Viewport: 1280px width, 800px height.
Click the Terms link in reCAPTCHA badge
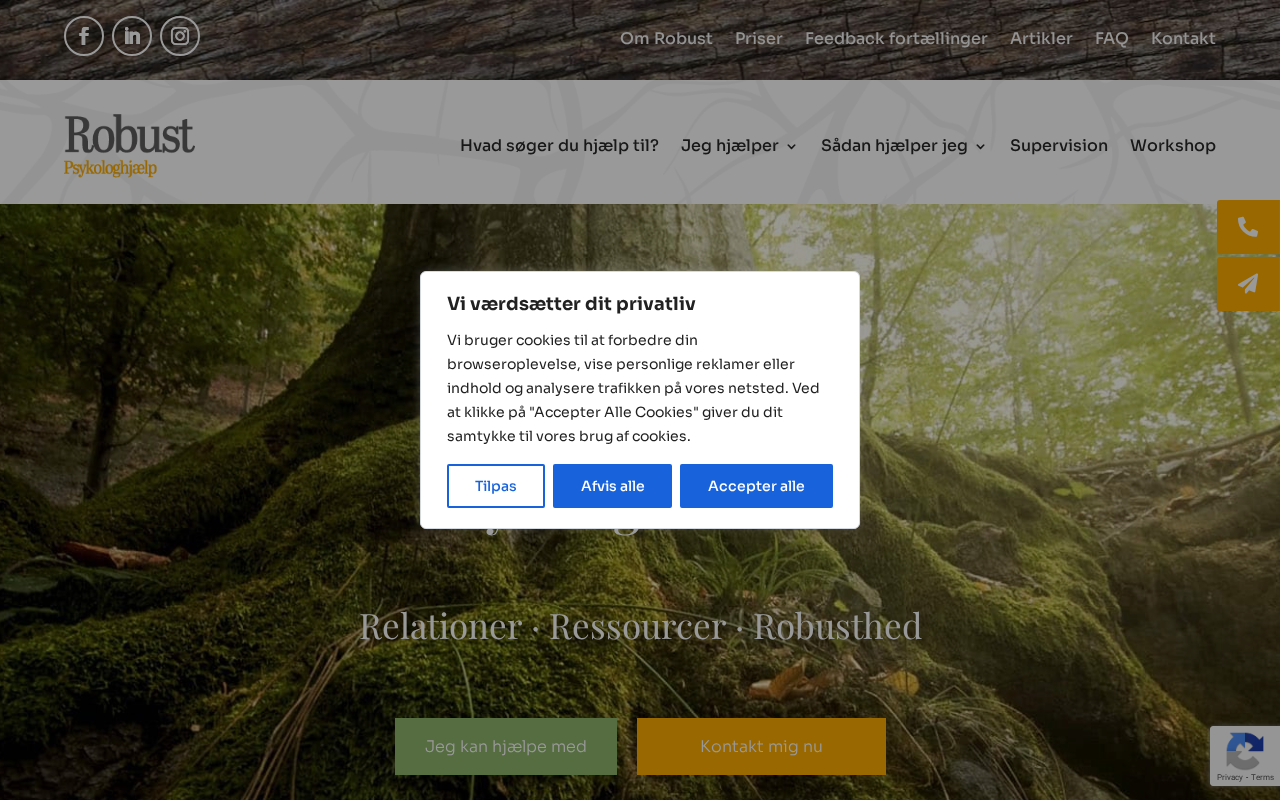click(1262, 777)
